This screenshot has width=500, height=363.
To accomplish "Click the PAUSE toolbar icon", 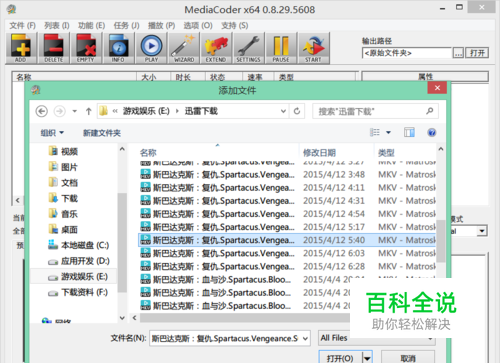I will point(281,48).
